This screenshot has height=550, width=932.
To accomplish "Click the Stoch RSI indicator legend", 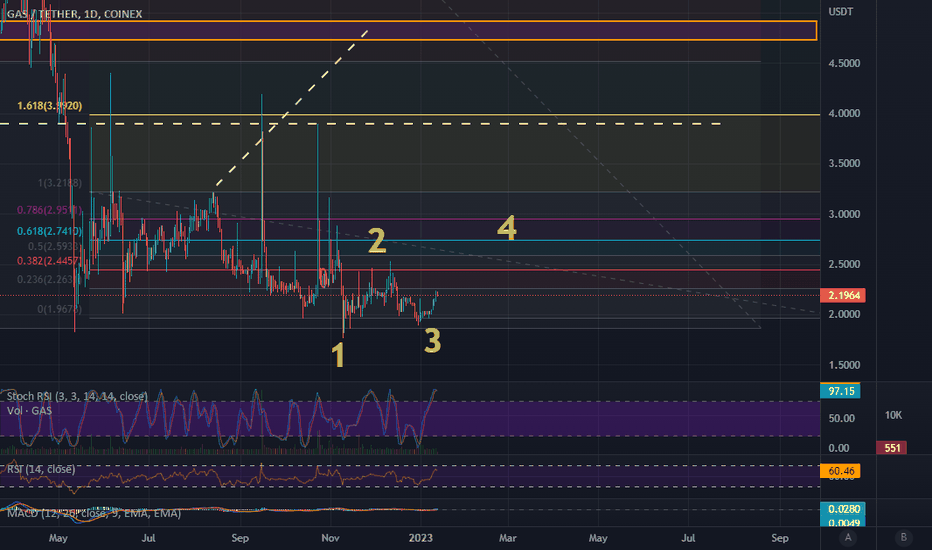I will [x=77, y=396].
